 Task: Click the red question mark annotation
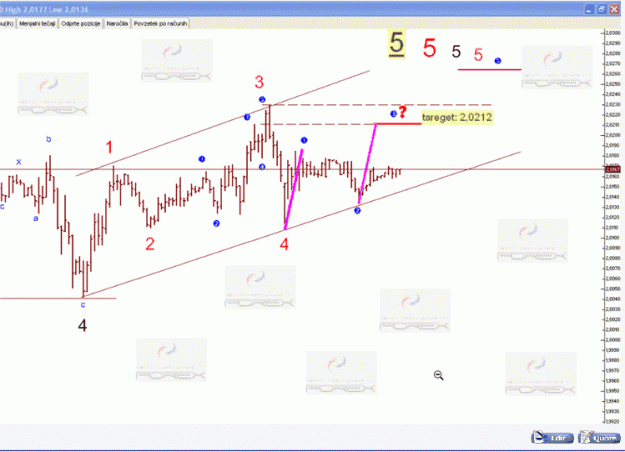403,112
